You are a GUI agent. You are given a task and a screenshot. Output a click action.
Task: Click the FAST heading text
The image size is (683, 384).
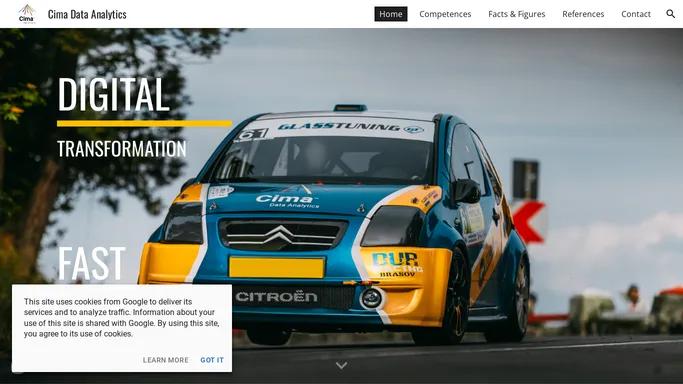(x=91, y=263)
